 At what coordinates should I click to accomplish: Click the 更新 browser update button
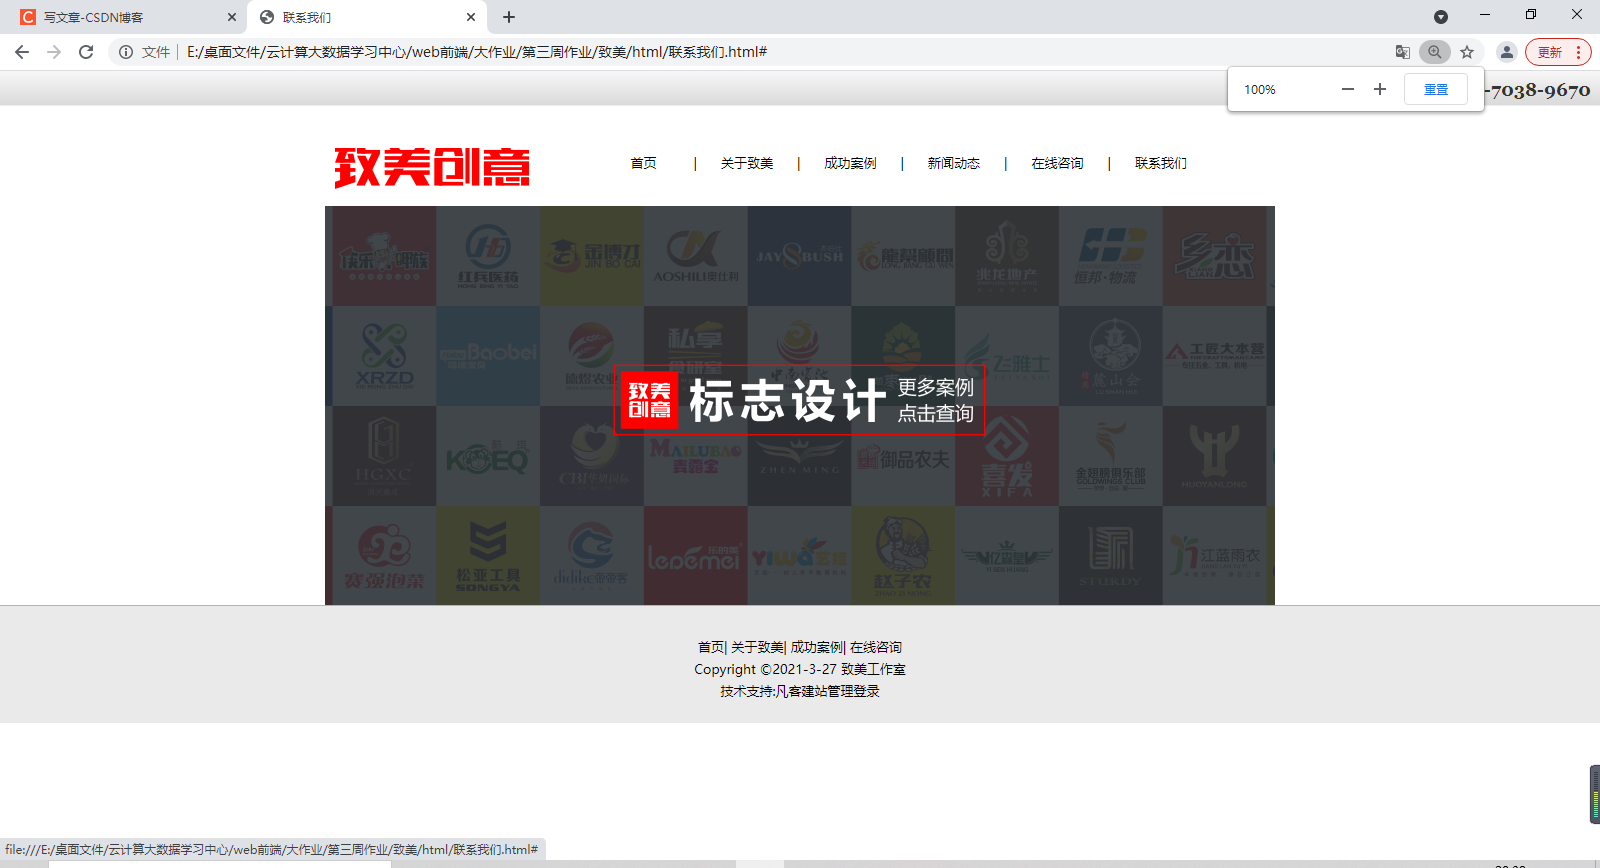(1558, 52)
